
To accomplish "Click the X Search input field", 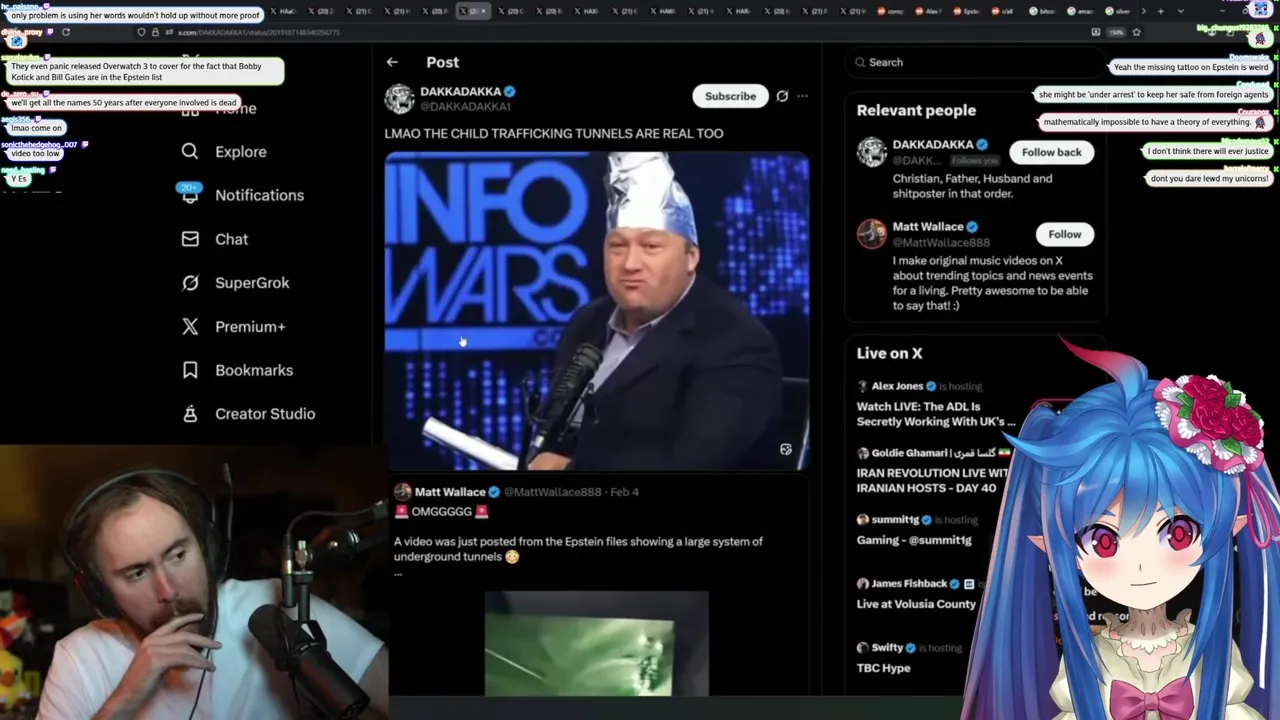I will click(x=975, y=62).
